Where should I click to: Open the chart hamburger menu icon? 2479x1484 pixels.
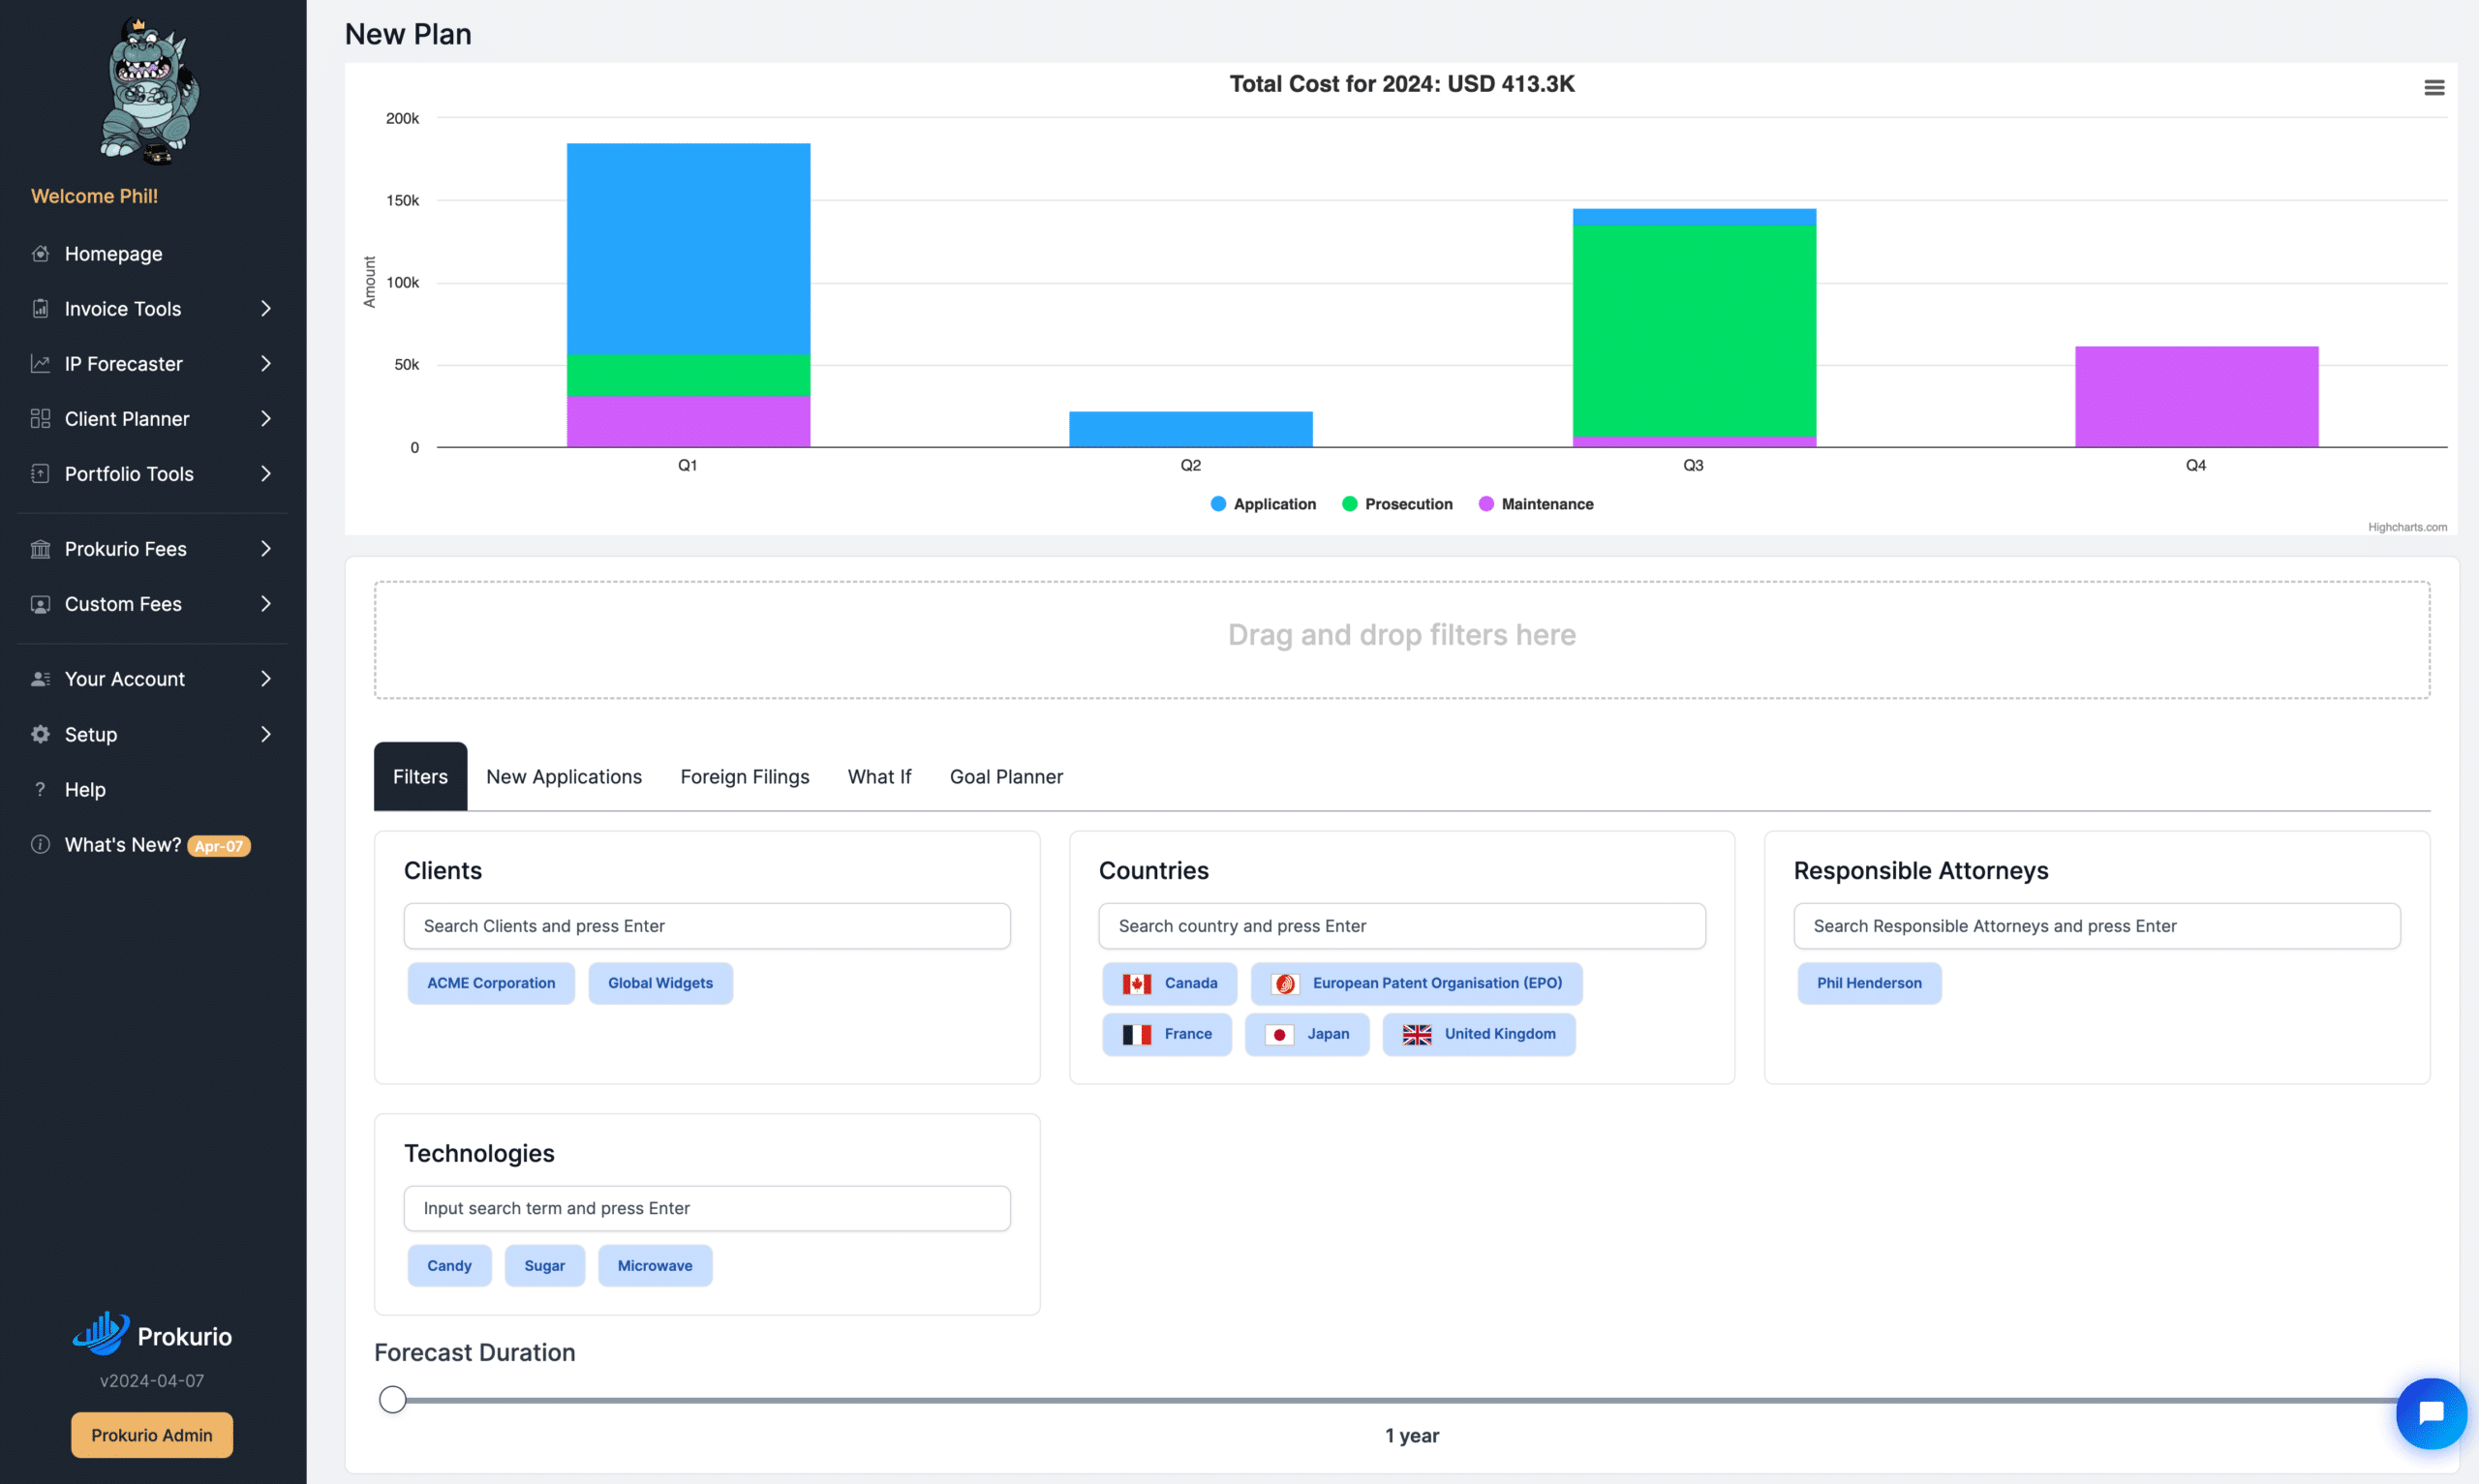point(2434,88)
